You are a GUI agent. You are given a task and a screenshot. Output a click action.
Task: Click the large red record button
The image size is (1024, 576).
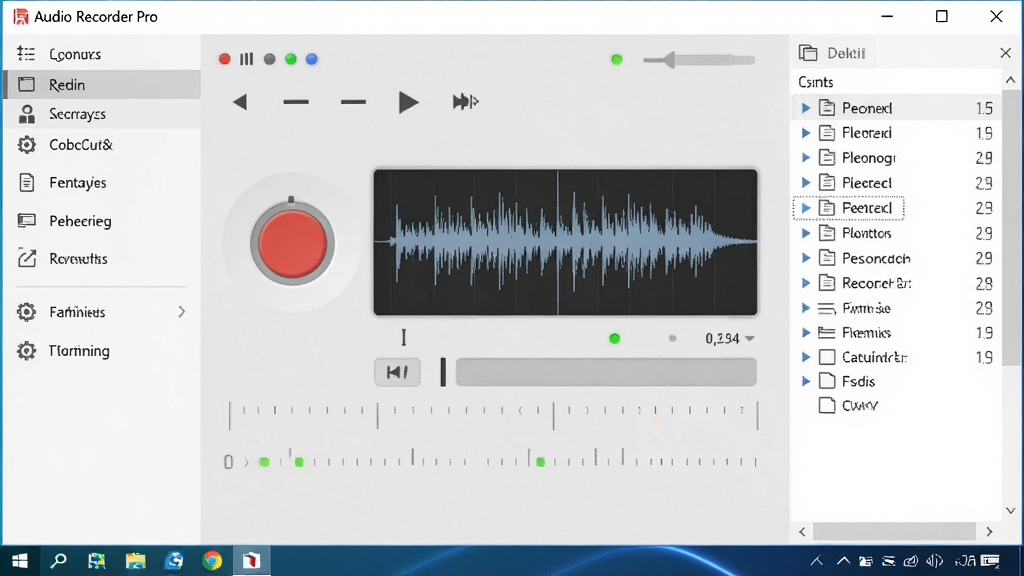click(292, 244)
